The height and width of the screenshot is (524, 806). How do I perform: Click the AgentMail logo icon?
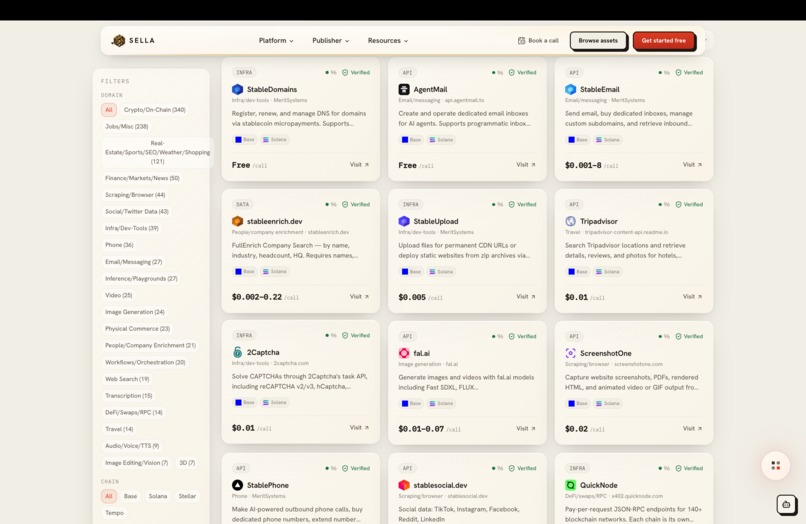coord(404,89)
